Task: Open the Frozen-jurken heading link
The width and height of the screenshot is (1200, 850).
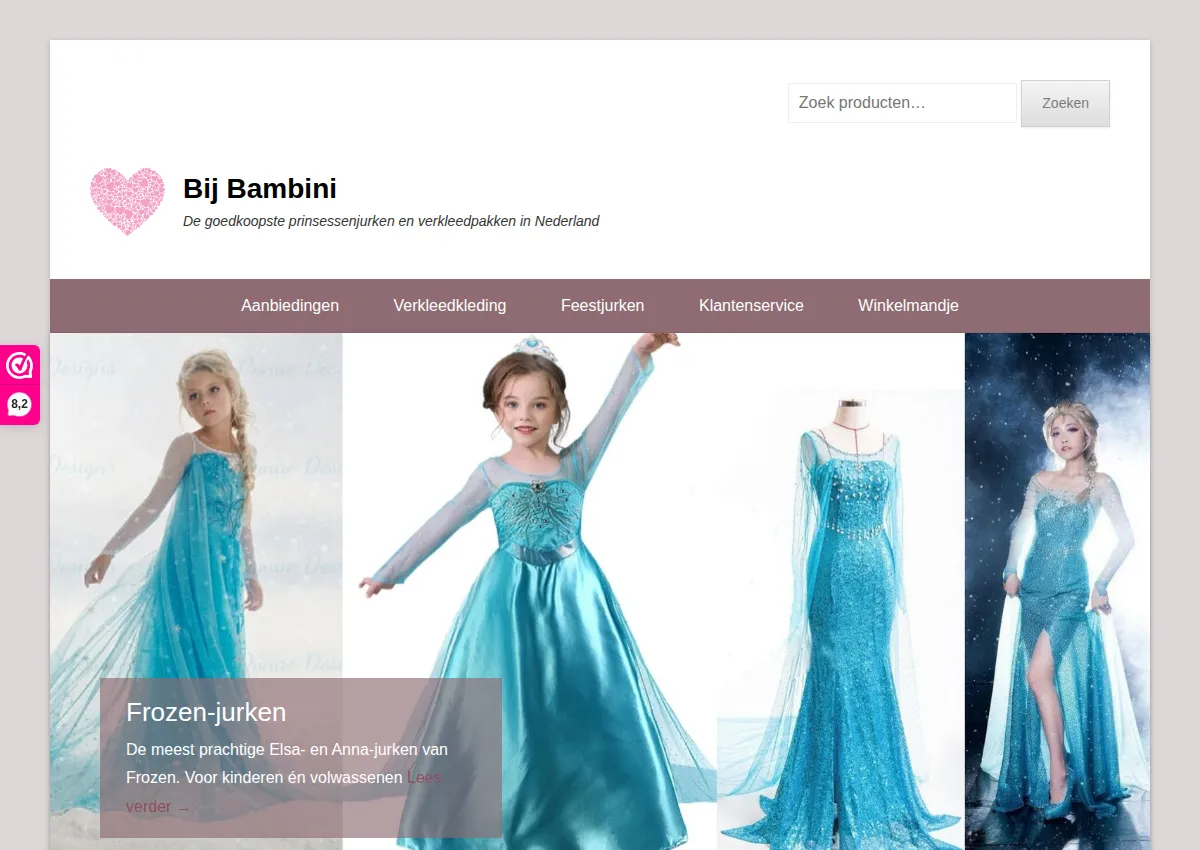Action: click(x=206, y=712)
